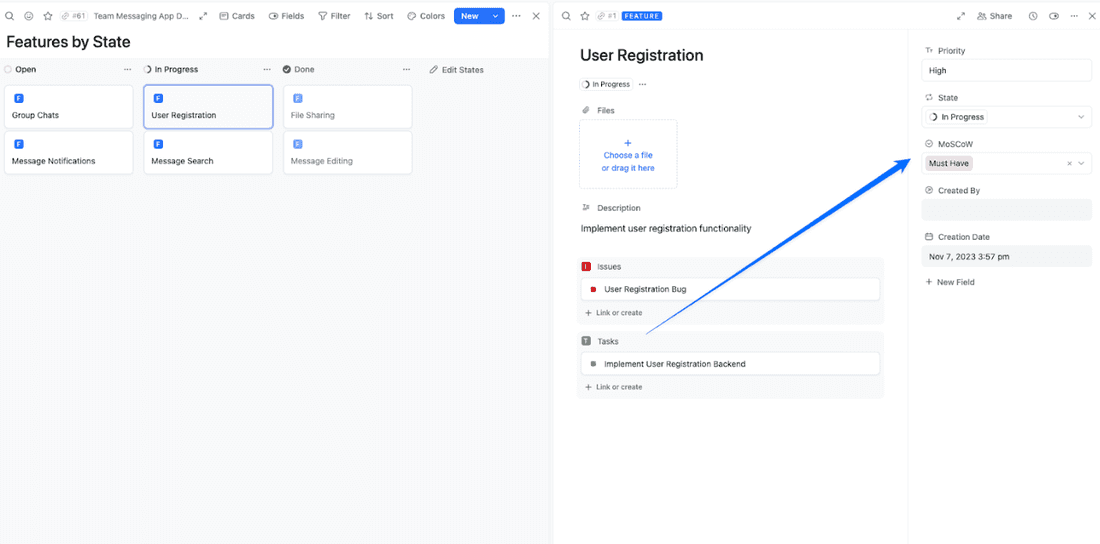
Task: Click Link or create under Tasks
Action: pyautogui.click(x=614, y=387)
